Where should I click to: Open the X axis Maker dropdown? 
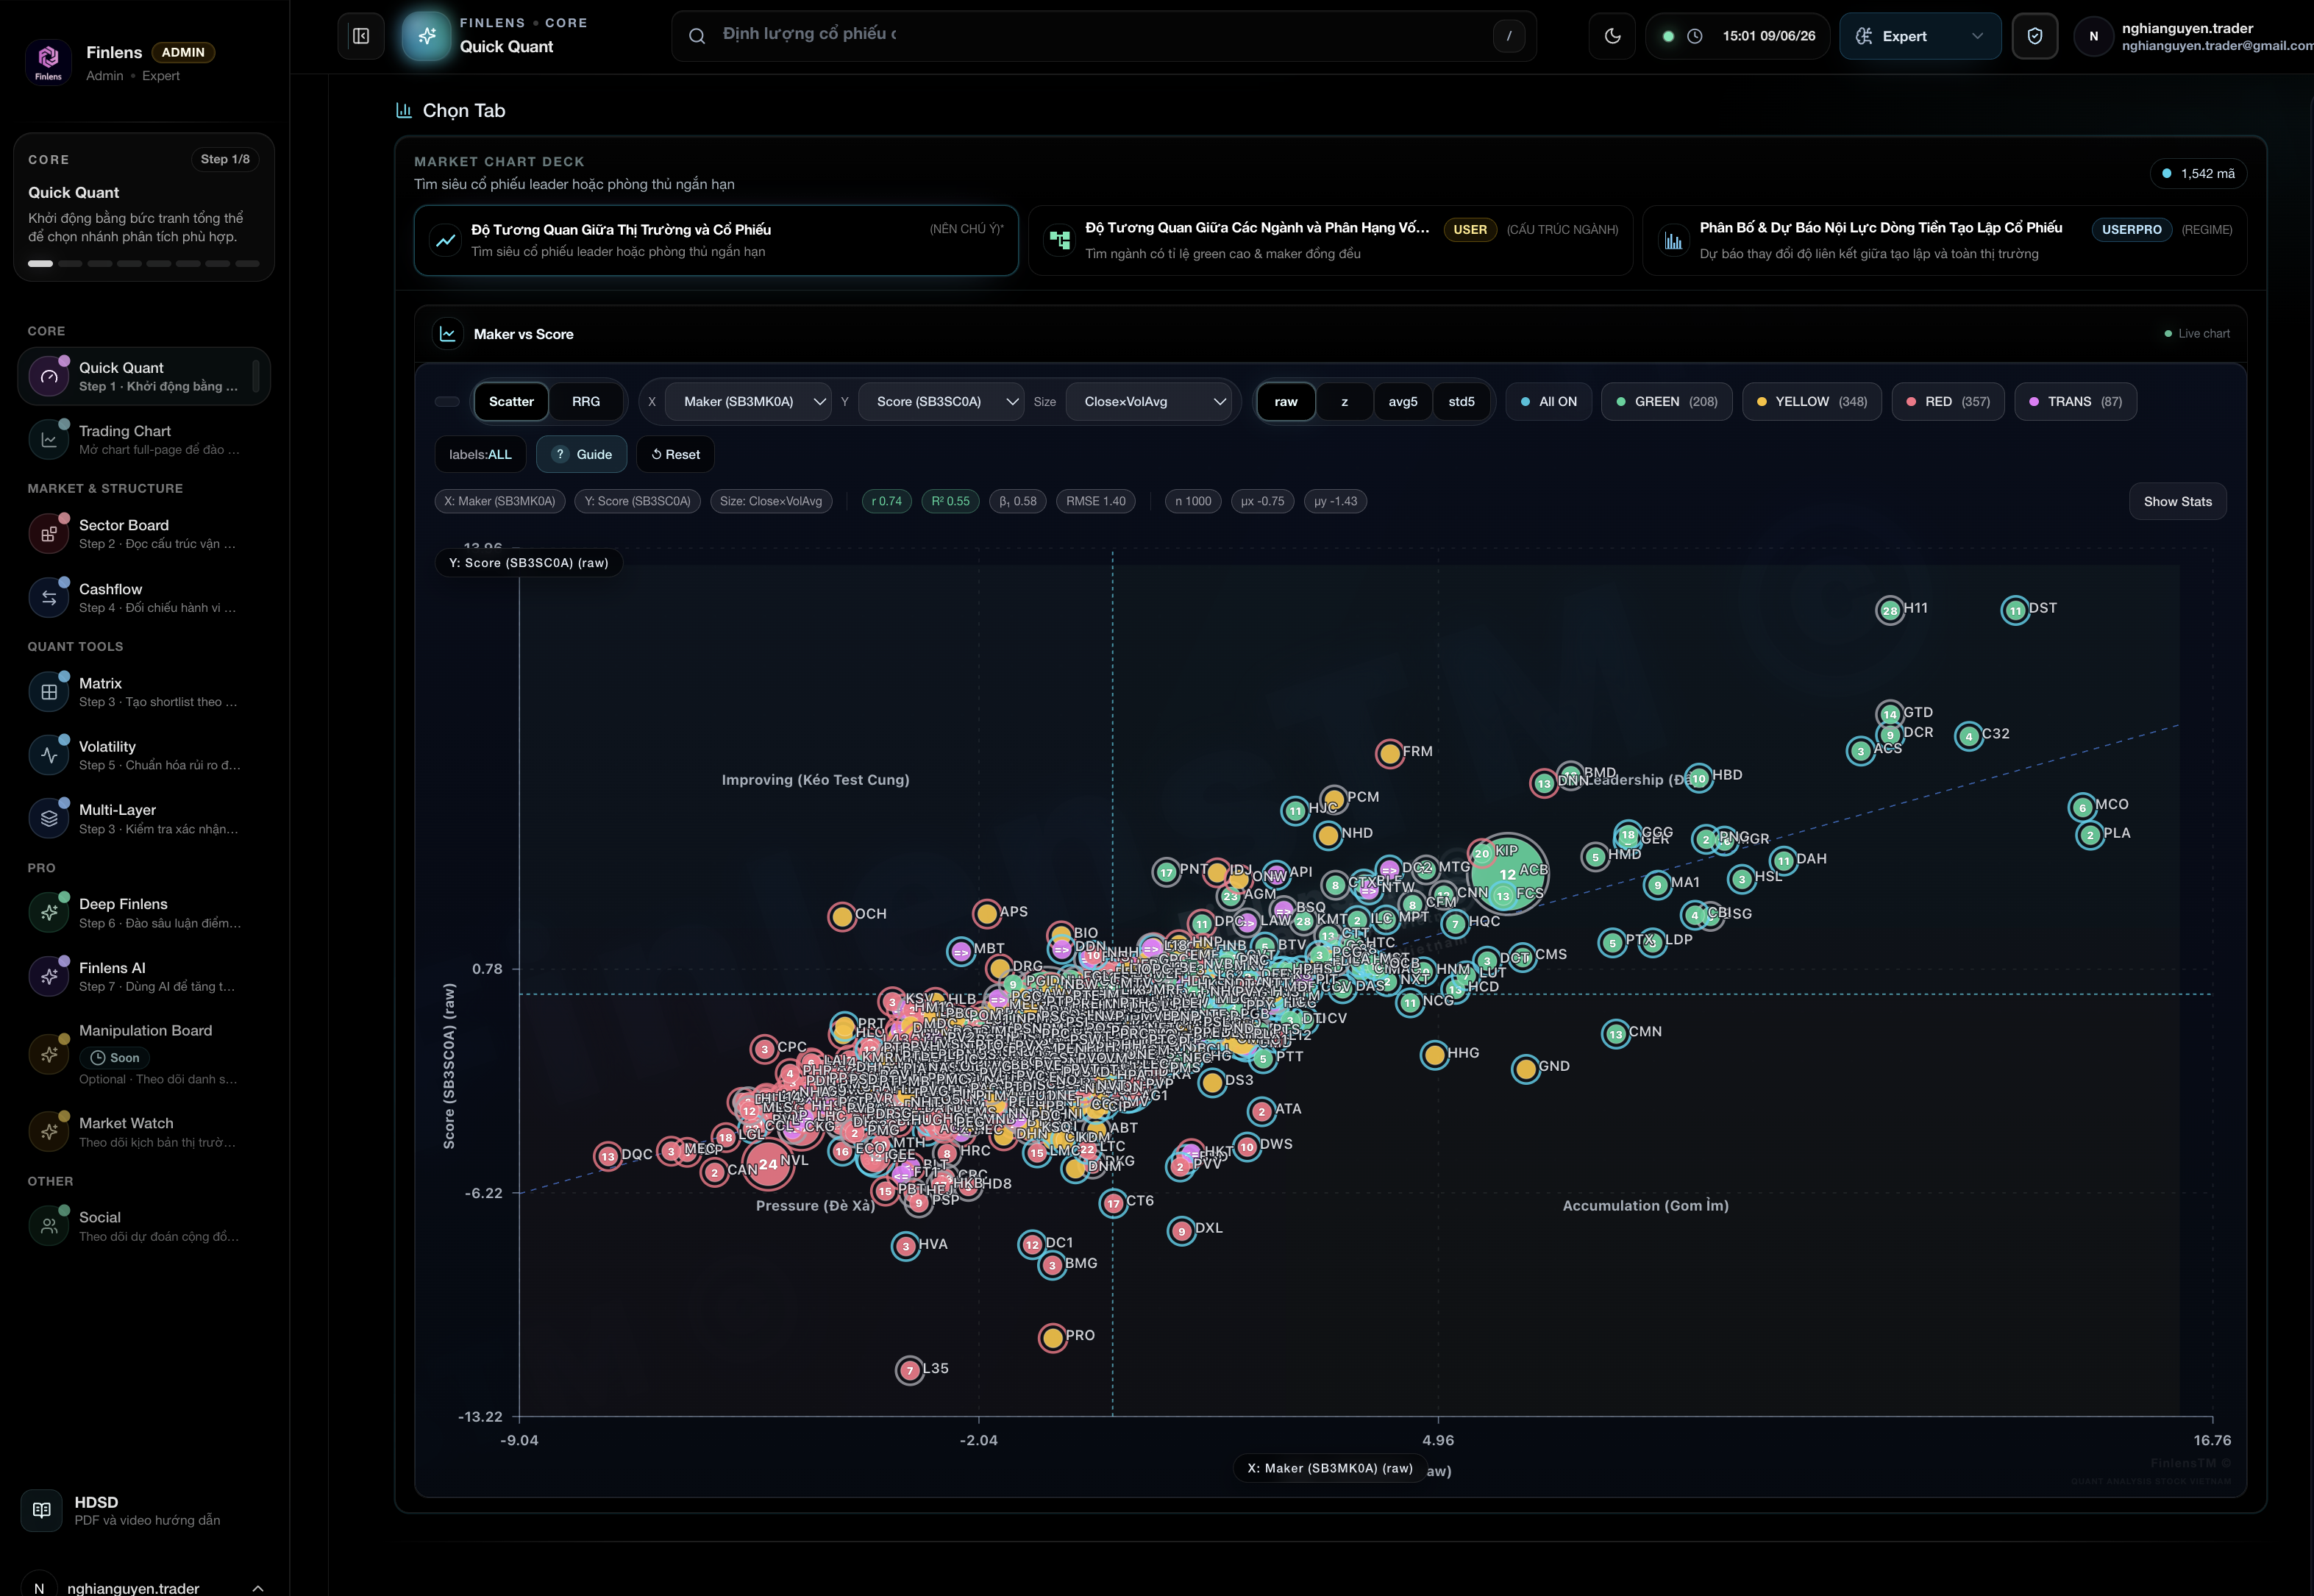(x=748, y=401)
